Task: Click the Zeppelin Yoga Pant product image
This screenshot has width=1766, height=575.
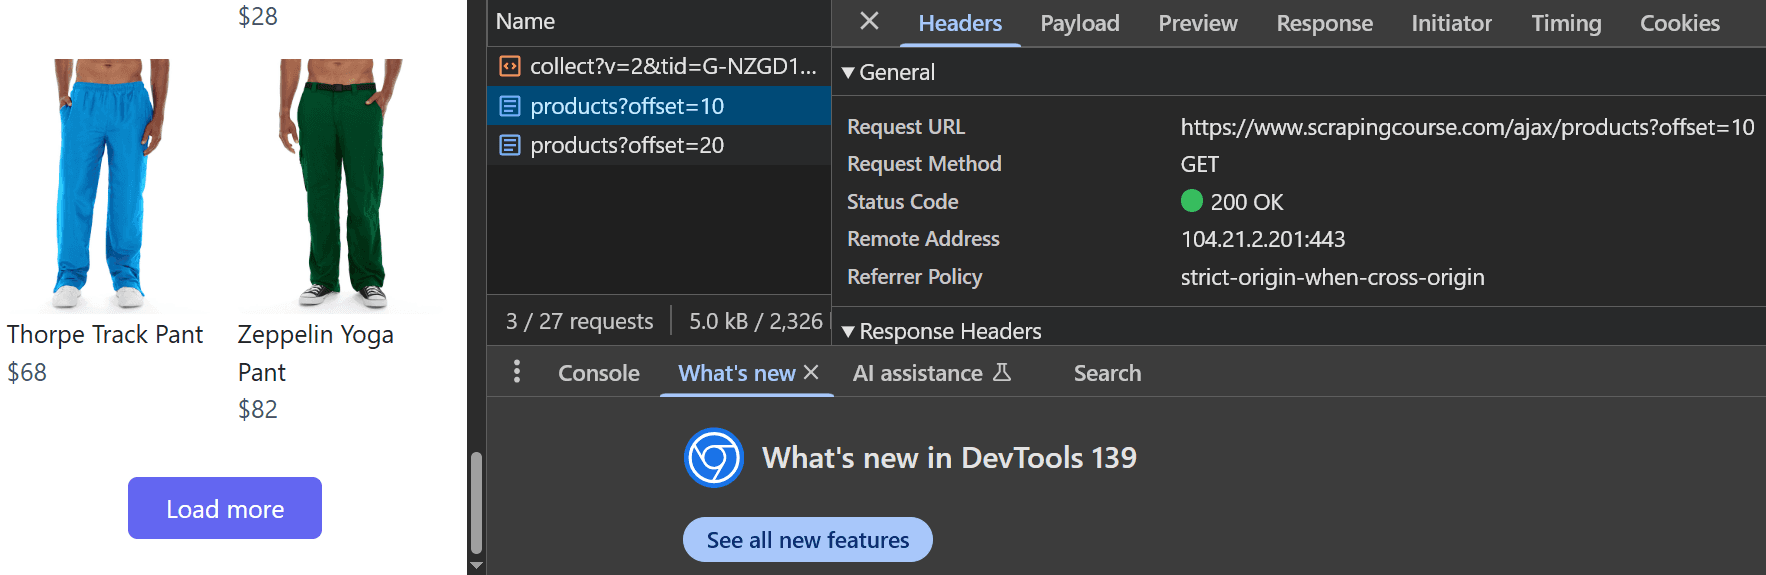Action: (340, 185)
